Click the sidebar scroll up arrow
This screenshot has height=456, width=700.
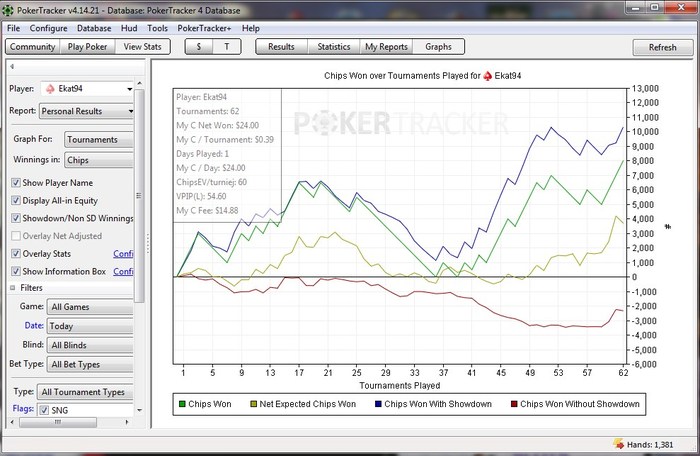(139, 84)
